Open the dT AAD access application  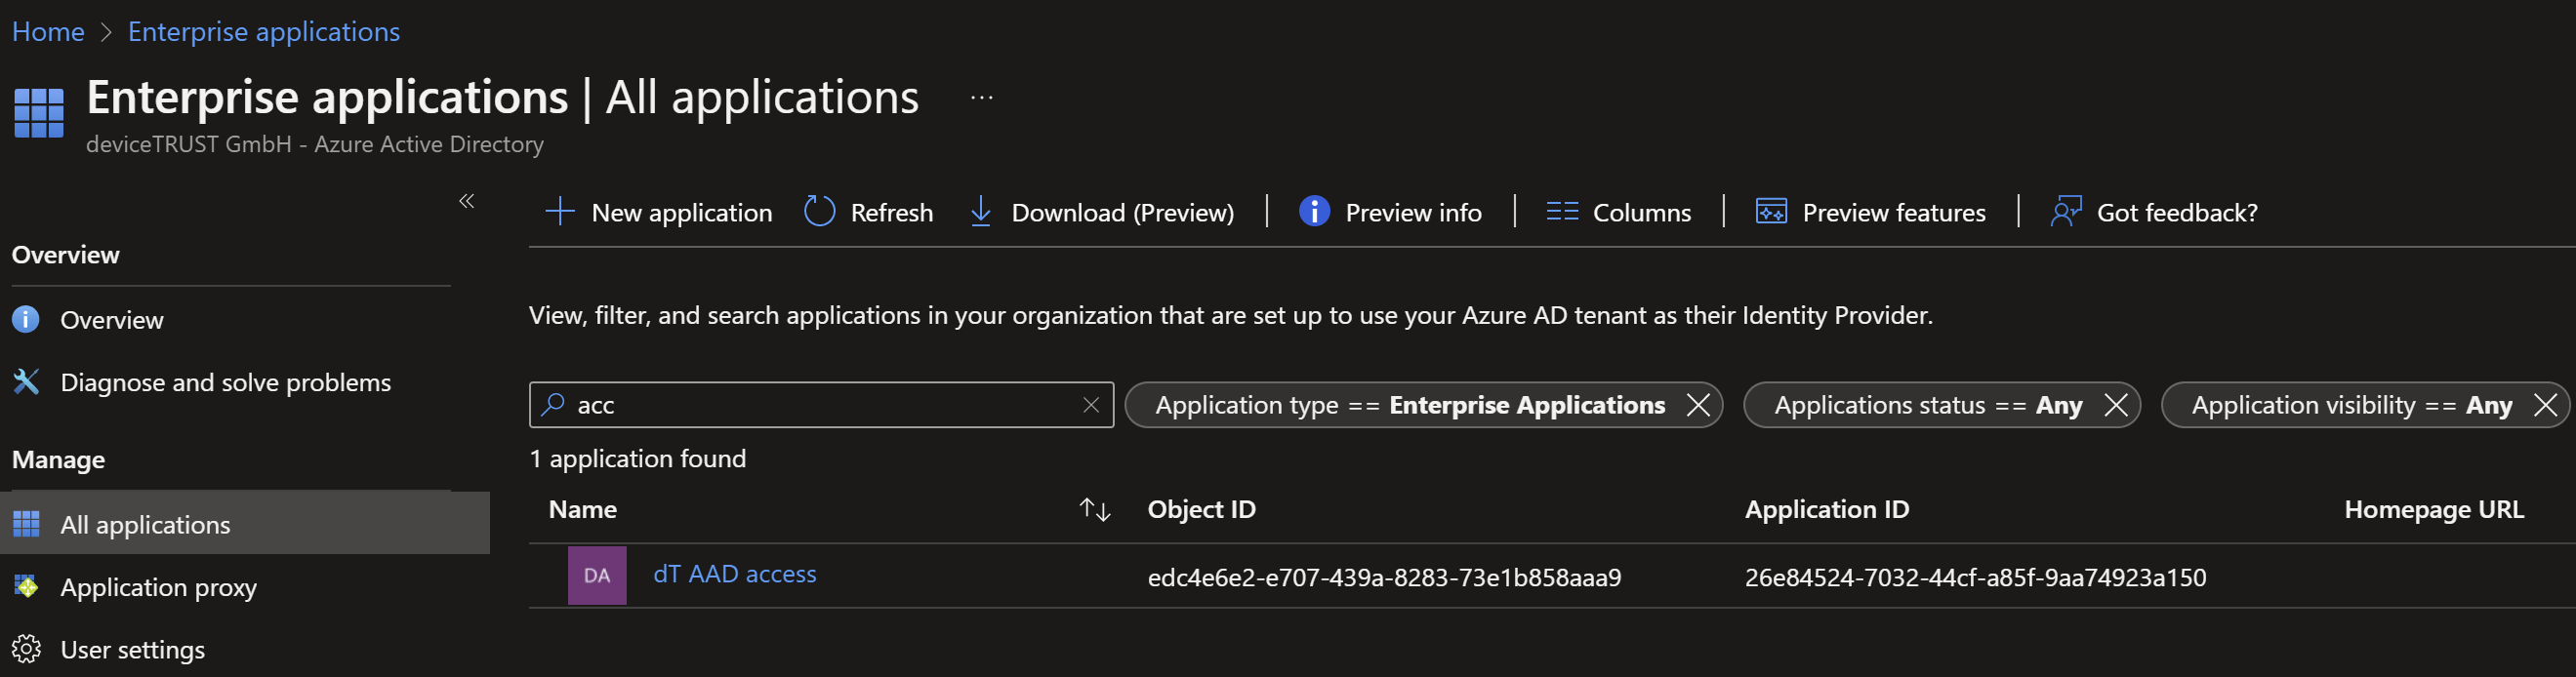pyautogui.click(x=734, y=574)
